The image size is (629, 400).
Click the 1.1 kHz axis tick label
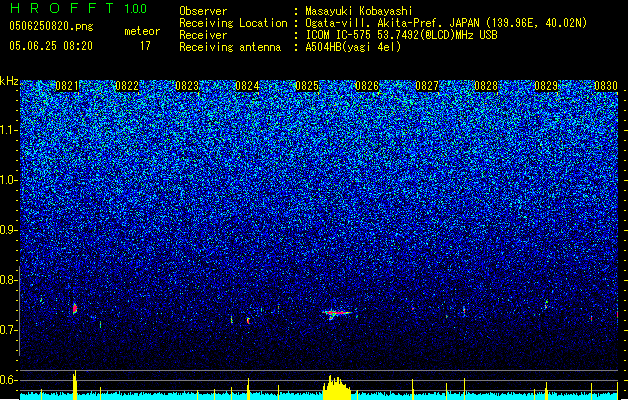click(x=9, y=131)
